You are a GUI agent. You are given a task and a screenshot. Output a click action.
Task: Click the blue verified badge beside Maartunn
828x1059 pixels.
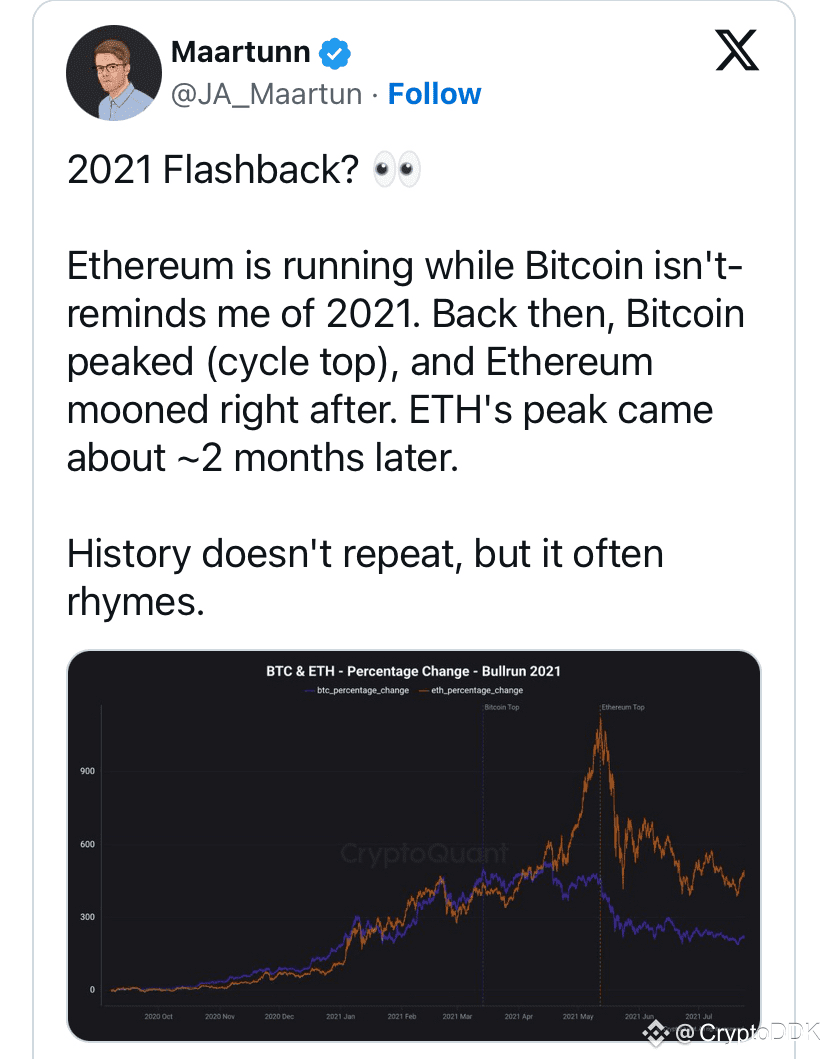334,53
